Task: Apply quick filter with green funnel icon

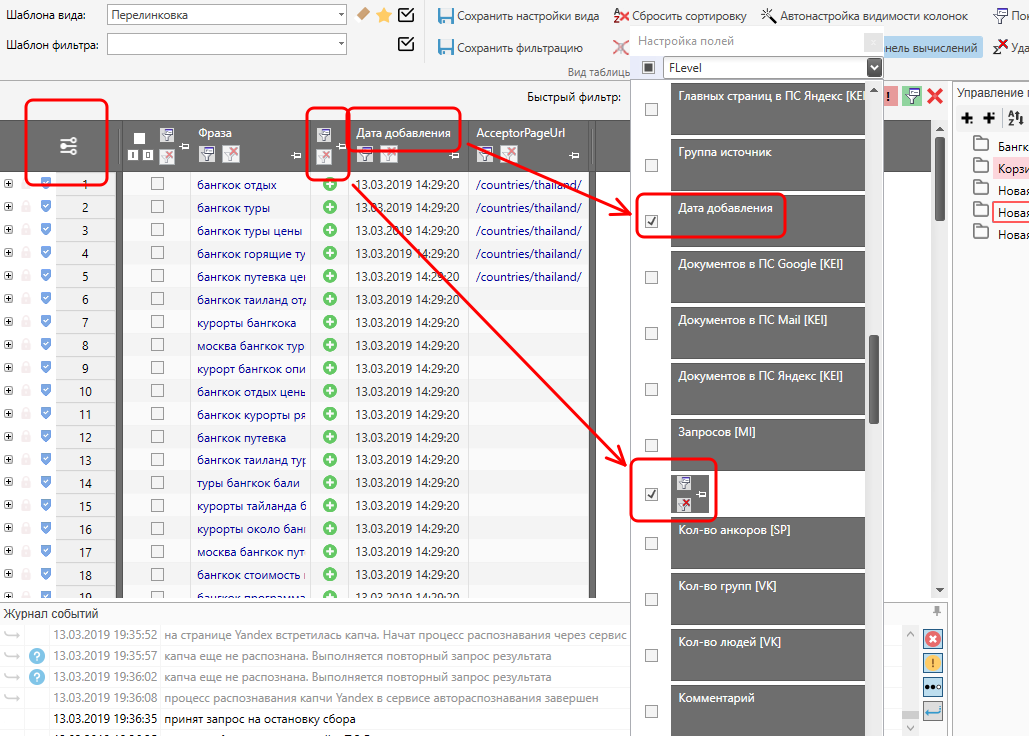Action: click(911, 96)
